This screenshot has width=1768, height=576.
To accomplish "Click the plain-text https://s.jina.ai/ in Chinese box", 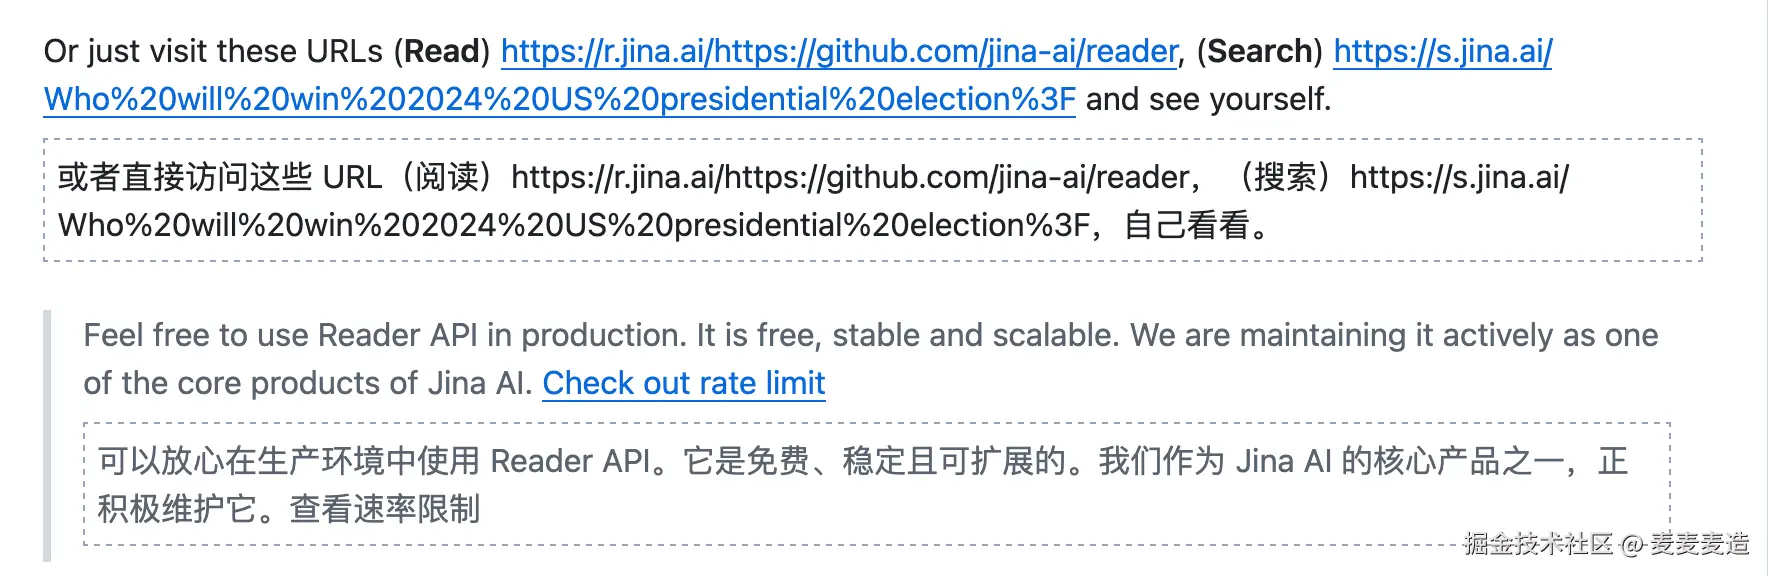I will pyautogui.click(x=1459, y=177).
